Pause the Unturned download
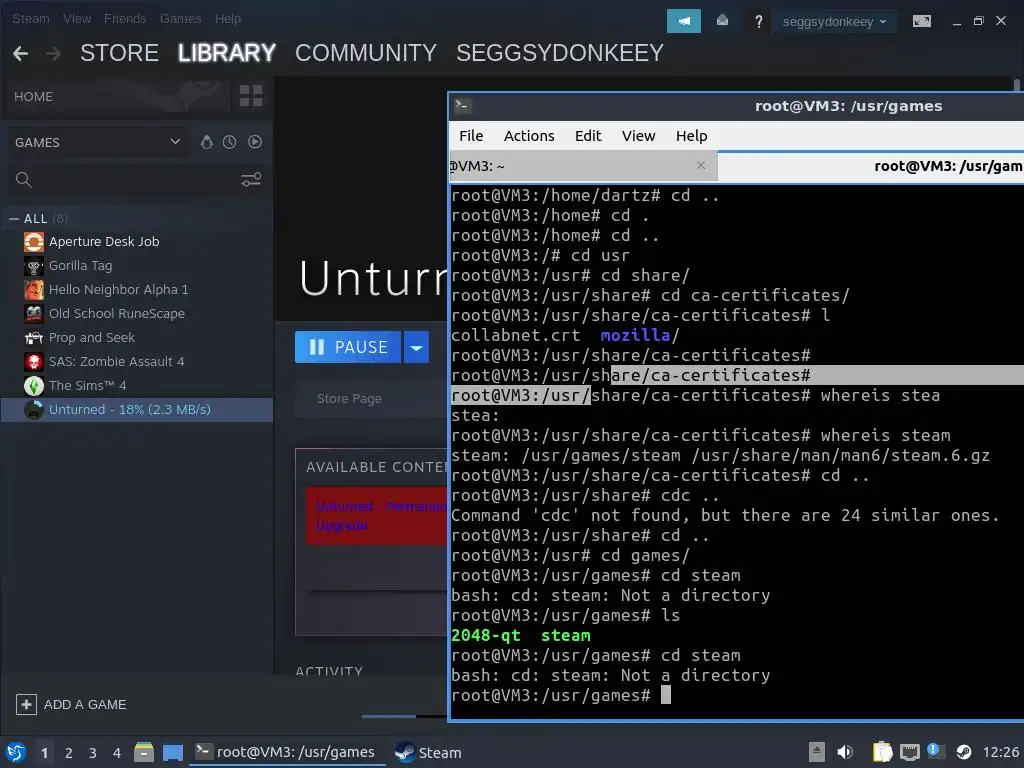1024x768 pixels. [348, 347]
